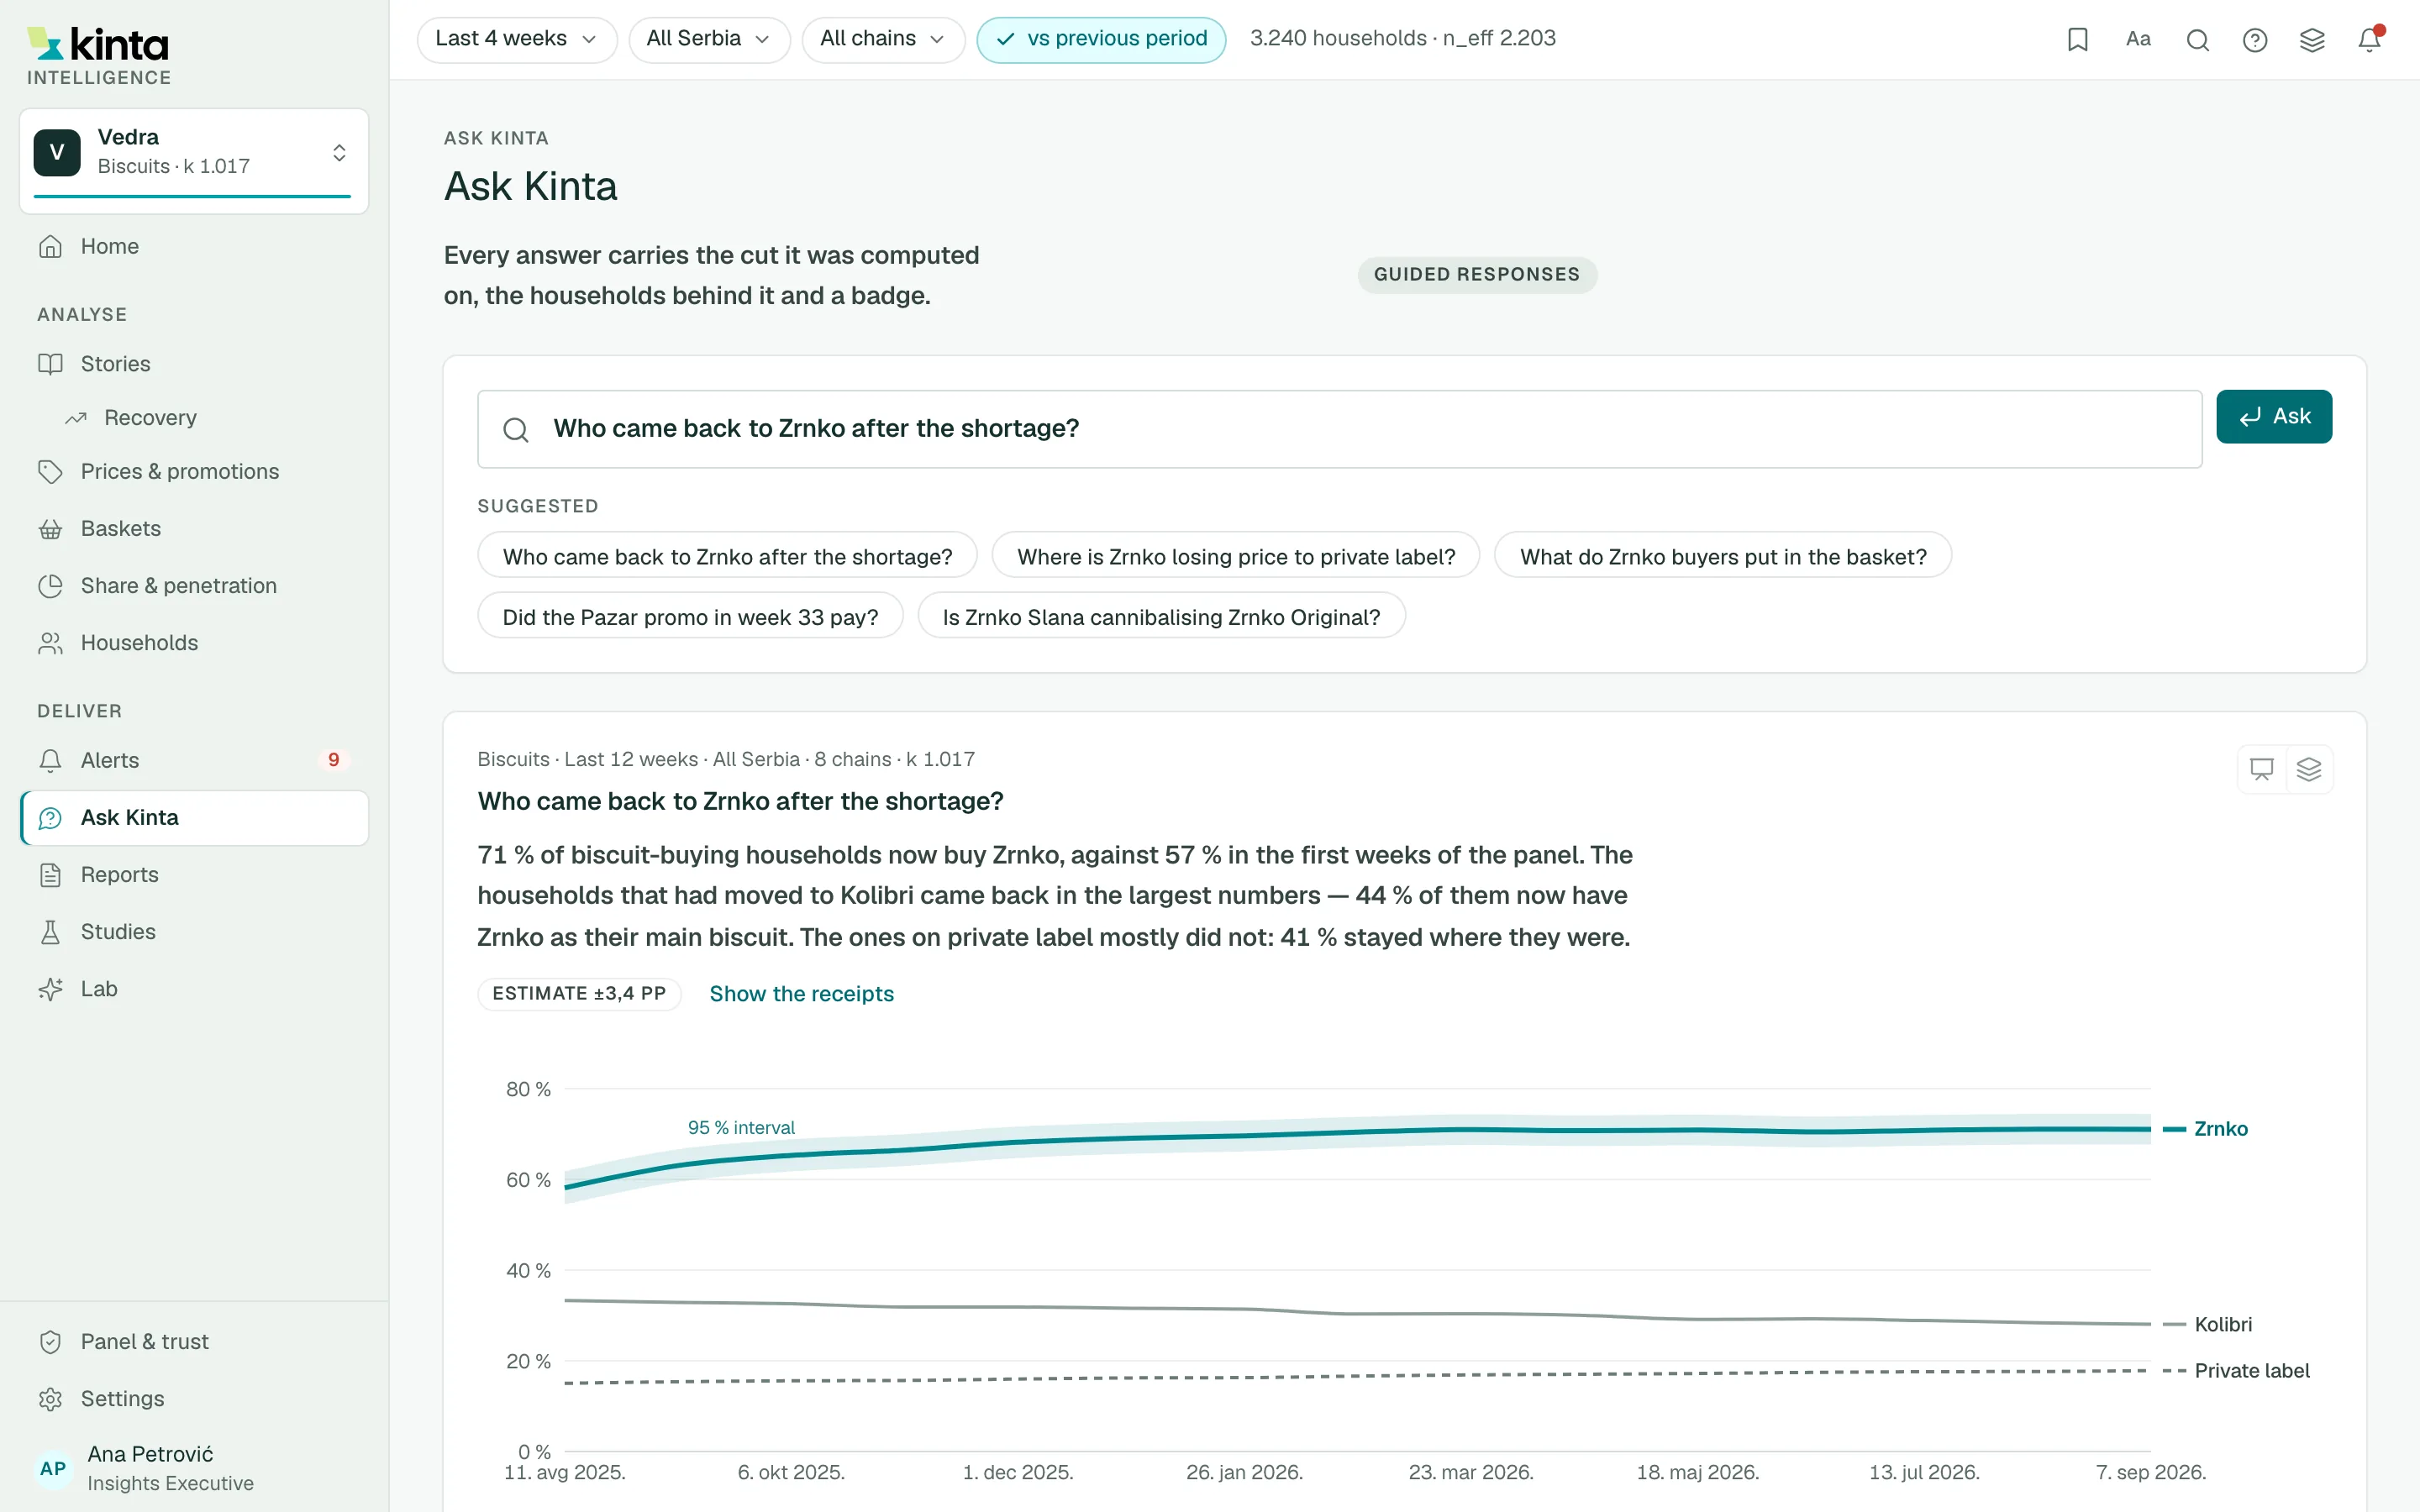2420x1512 pixels.
Task: Click the answer cut line 'Biscuits · Last 12 weeks'
Action: pyautogui.click(x=726, y=759)
